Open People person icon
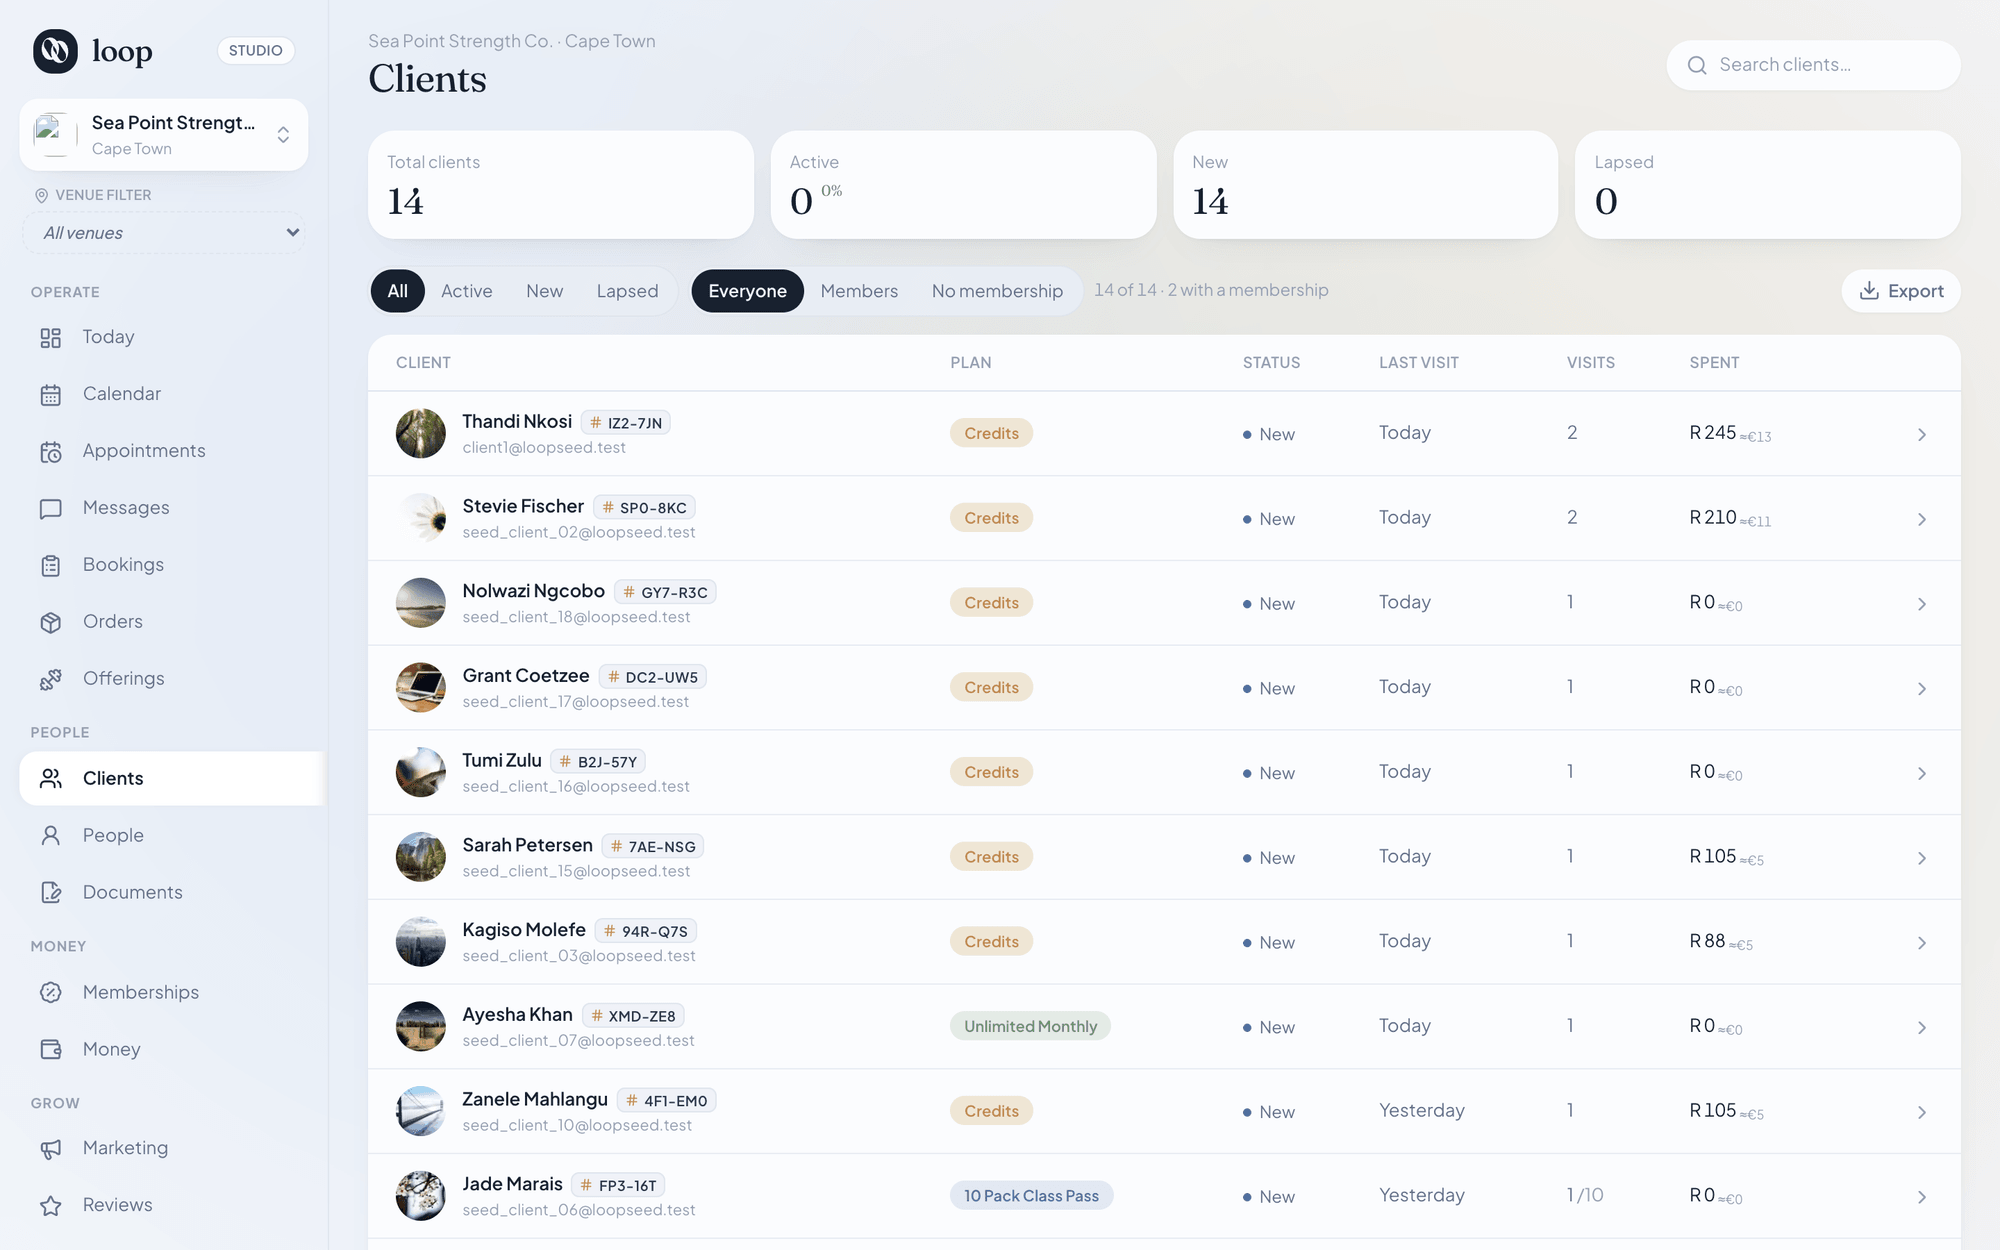Viewport: 2000px width, 1250px height. pyautogui.click(x=51, y=836)
